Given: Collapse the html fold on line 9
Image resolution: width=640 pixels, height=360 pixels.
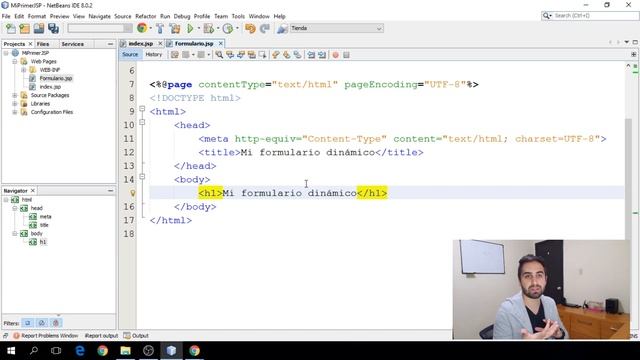Looking at the screenshot, I should click(142, 109).
